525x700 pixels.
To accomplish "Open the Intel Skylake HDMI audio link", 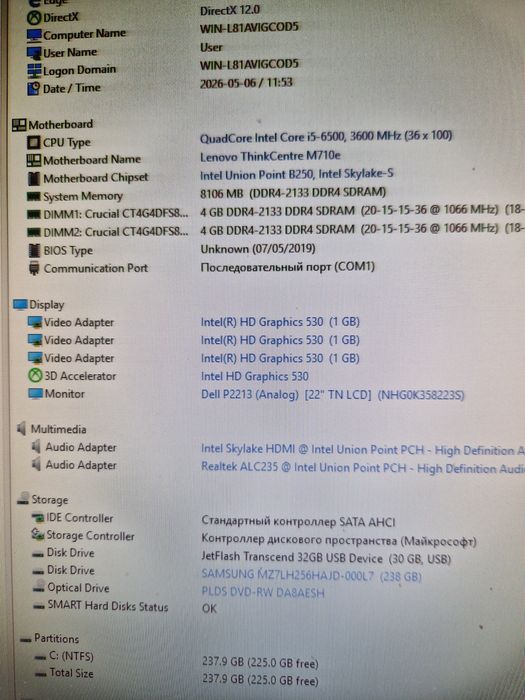I will (x=362, y=450).
